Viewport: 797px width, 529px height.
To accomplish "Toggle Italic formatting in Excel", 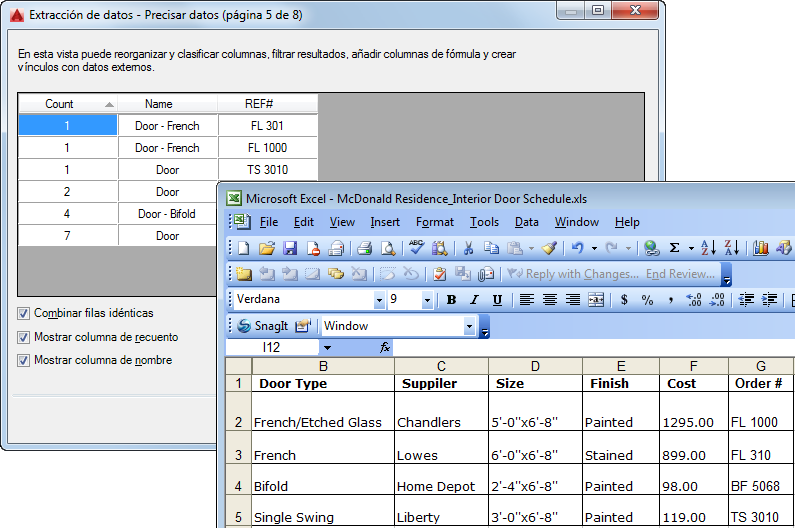I will (474, 300).
